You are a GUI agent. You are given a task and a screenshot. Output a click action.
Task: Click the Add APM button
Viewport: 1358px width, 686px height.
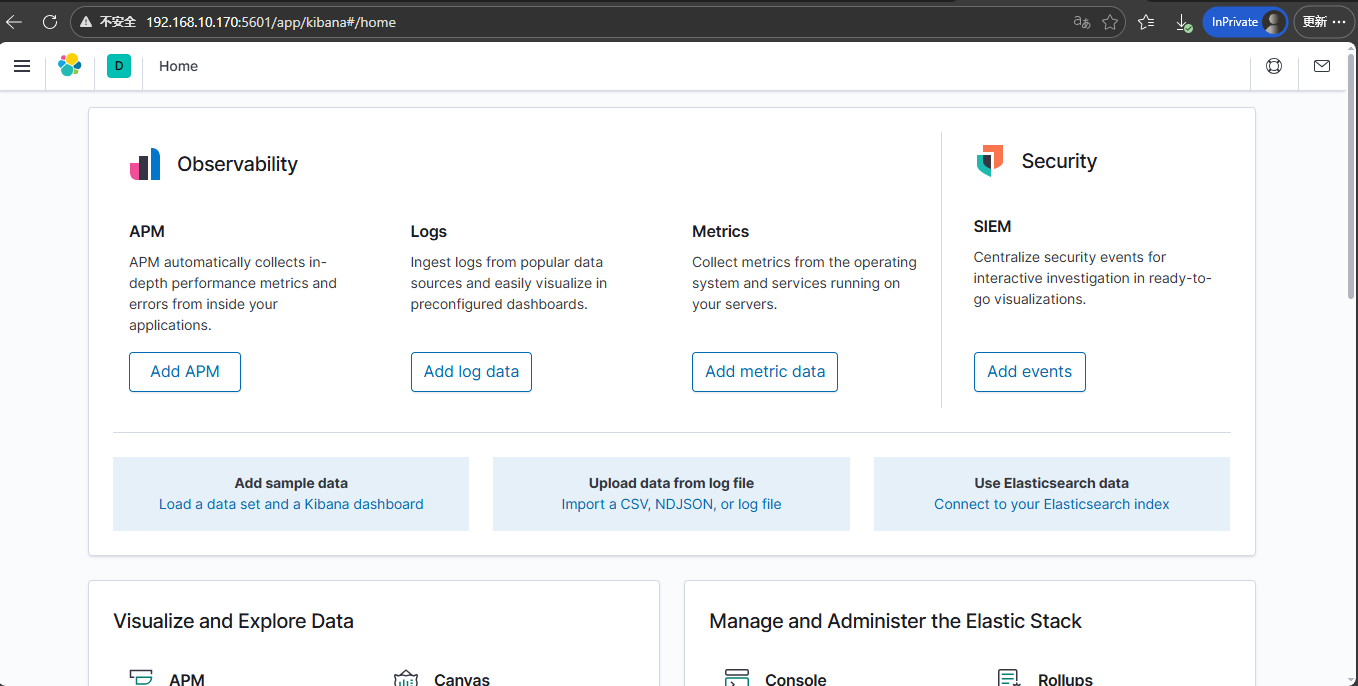[185, 372]
